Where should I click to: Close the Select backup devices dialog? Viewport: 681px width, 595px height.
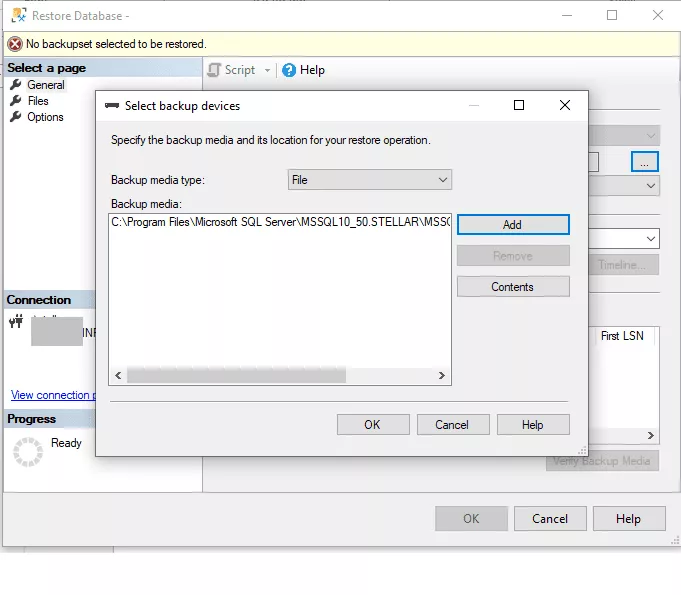(565, 106)
